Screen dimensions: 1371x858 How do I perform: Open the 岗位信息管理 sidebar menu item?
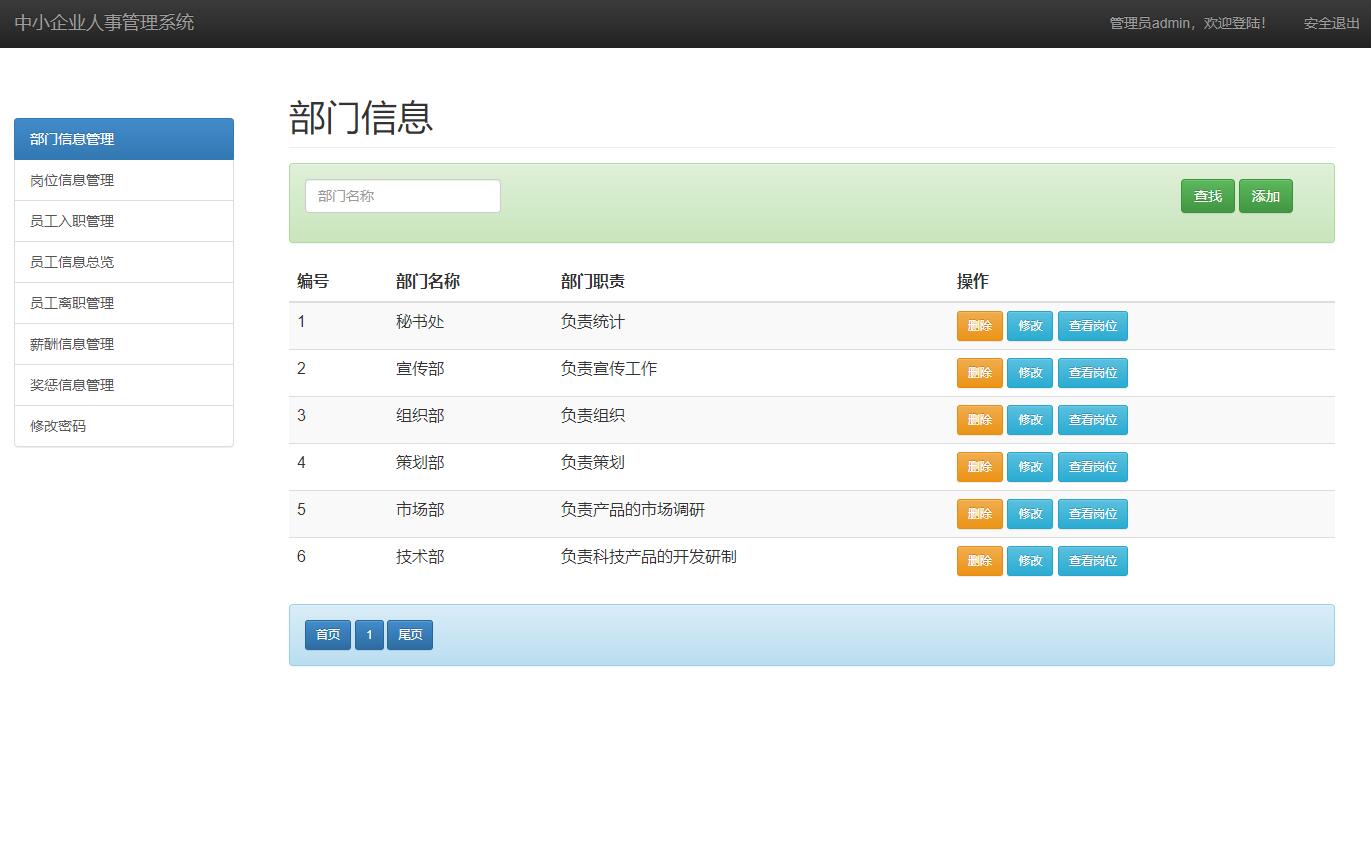click(70, 180)
